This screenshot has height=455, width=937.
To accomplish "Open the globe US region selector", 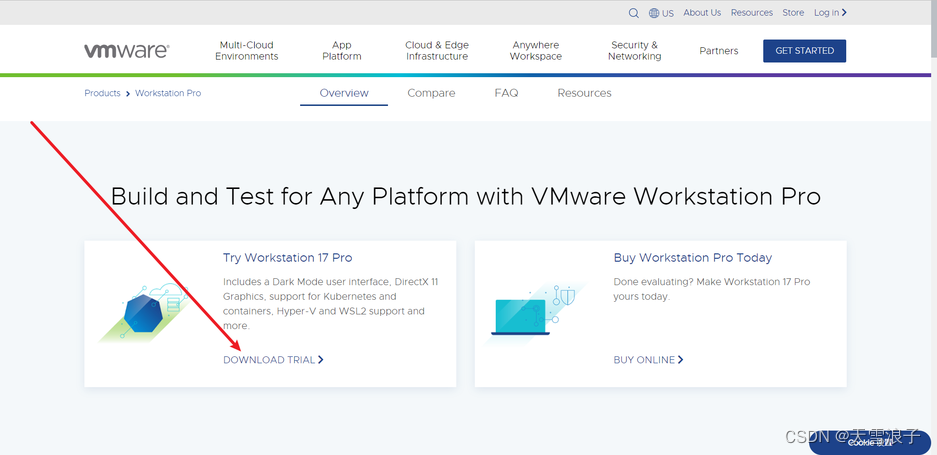I will 661,13.
